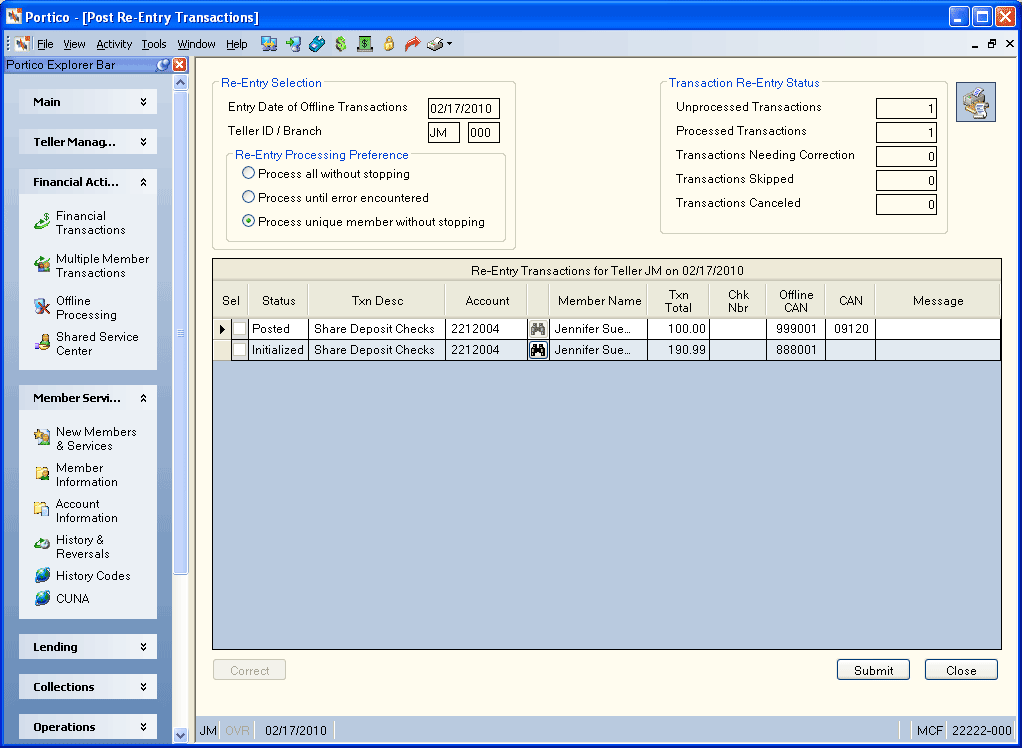Click binoculars icon in the Initialized row
Image resolution: width=1022 pixels, height=748 pixels.
point(538,350)
